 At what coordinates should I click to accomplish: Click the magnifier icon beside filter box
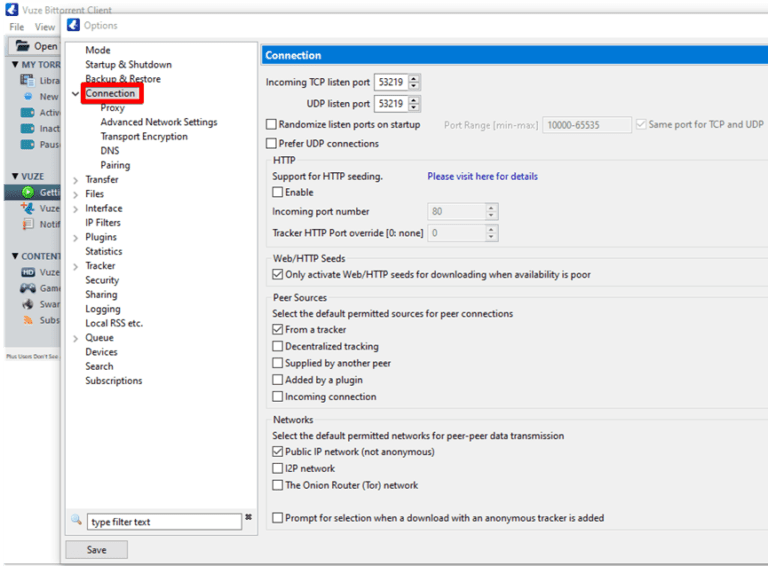(x=76, y=519)
